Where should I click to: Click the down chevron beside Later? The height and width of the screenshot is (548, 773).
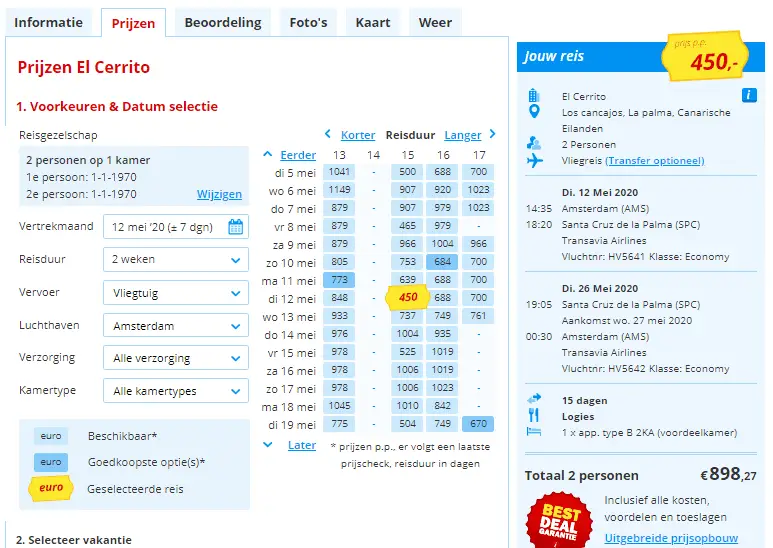tap(268, 445)
